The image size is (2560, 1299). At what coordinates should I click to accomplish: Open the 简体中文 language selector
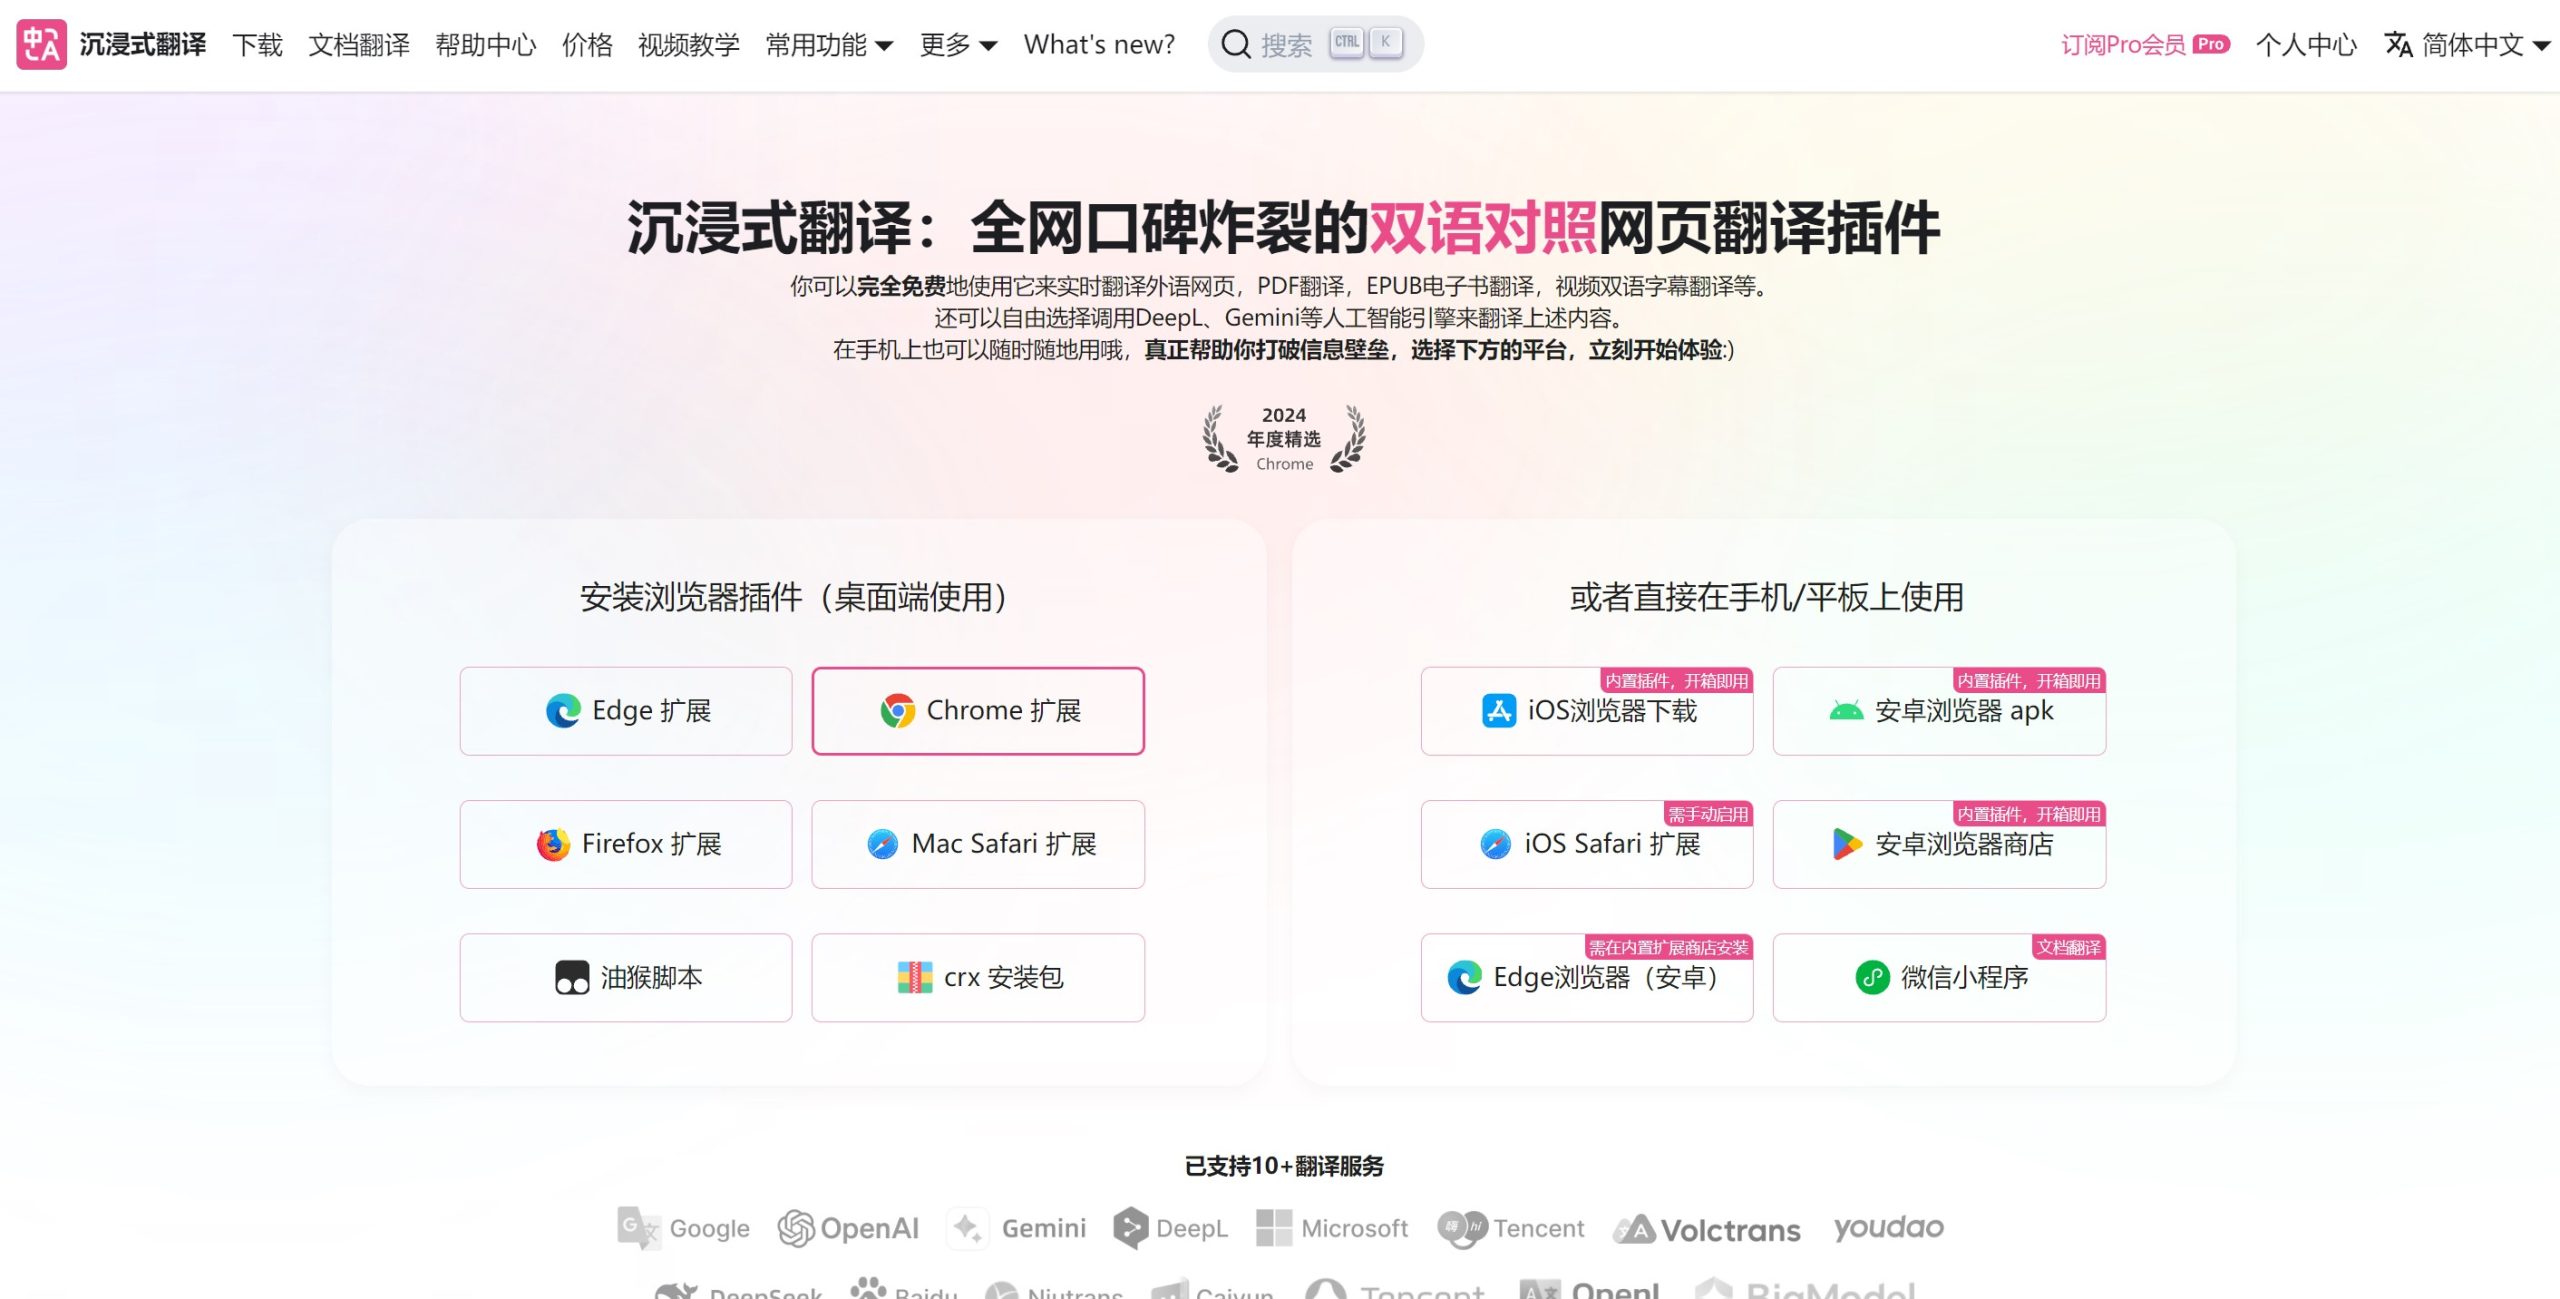point(2467,44)
